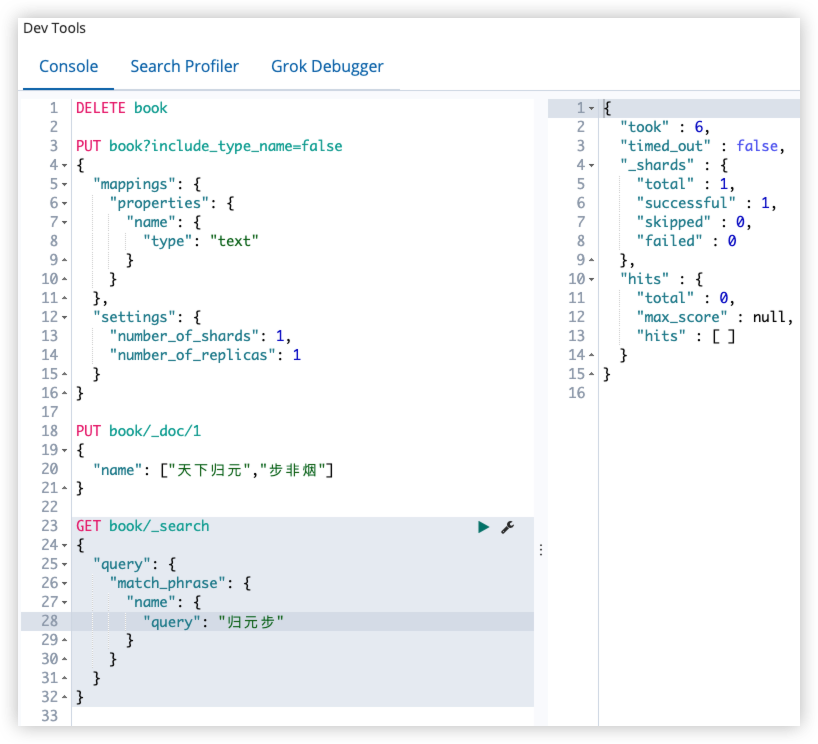Screen dimensions: 818x744
Task: Collapse "name" block at line 7
Action: point(65,222)
